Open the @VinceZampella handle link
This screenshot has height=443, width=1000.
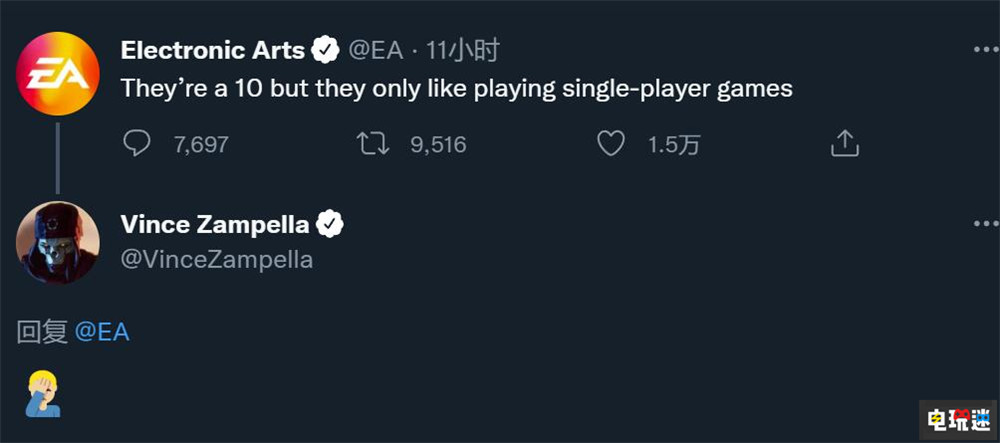(217, 260)
